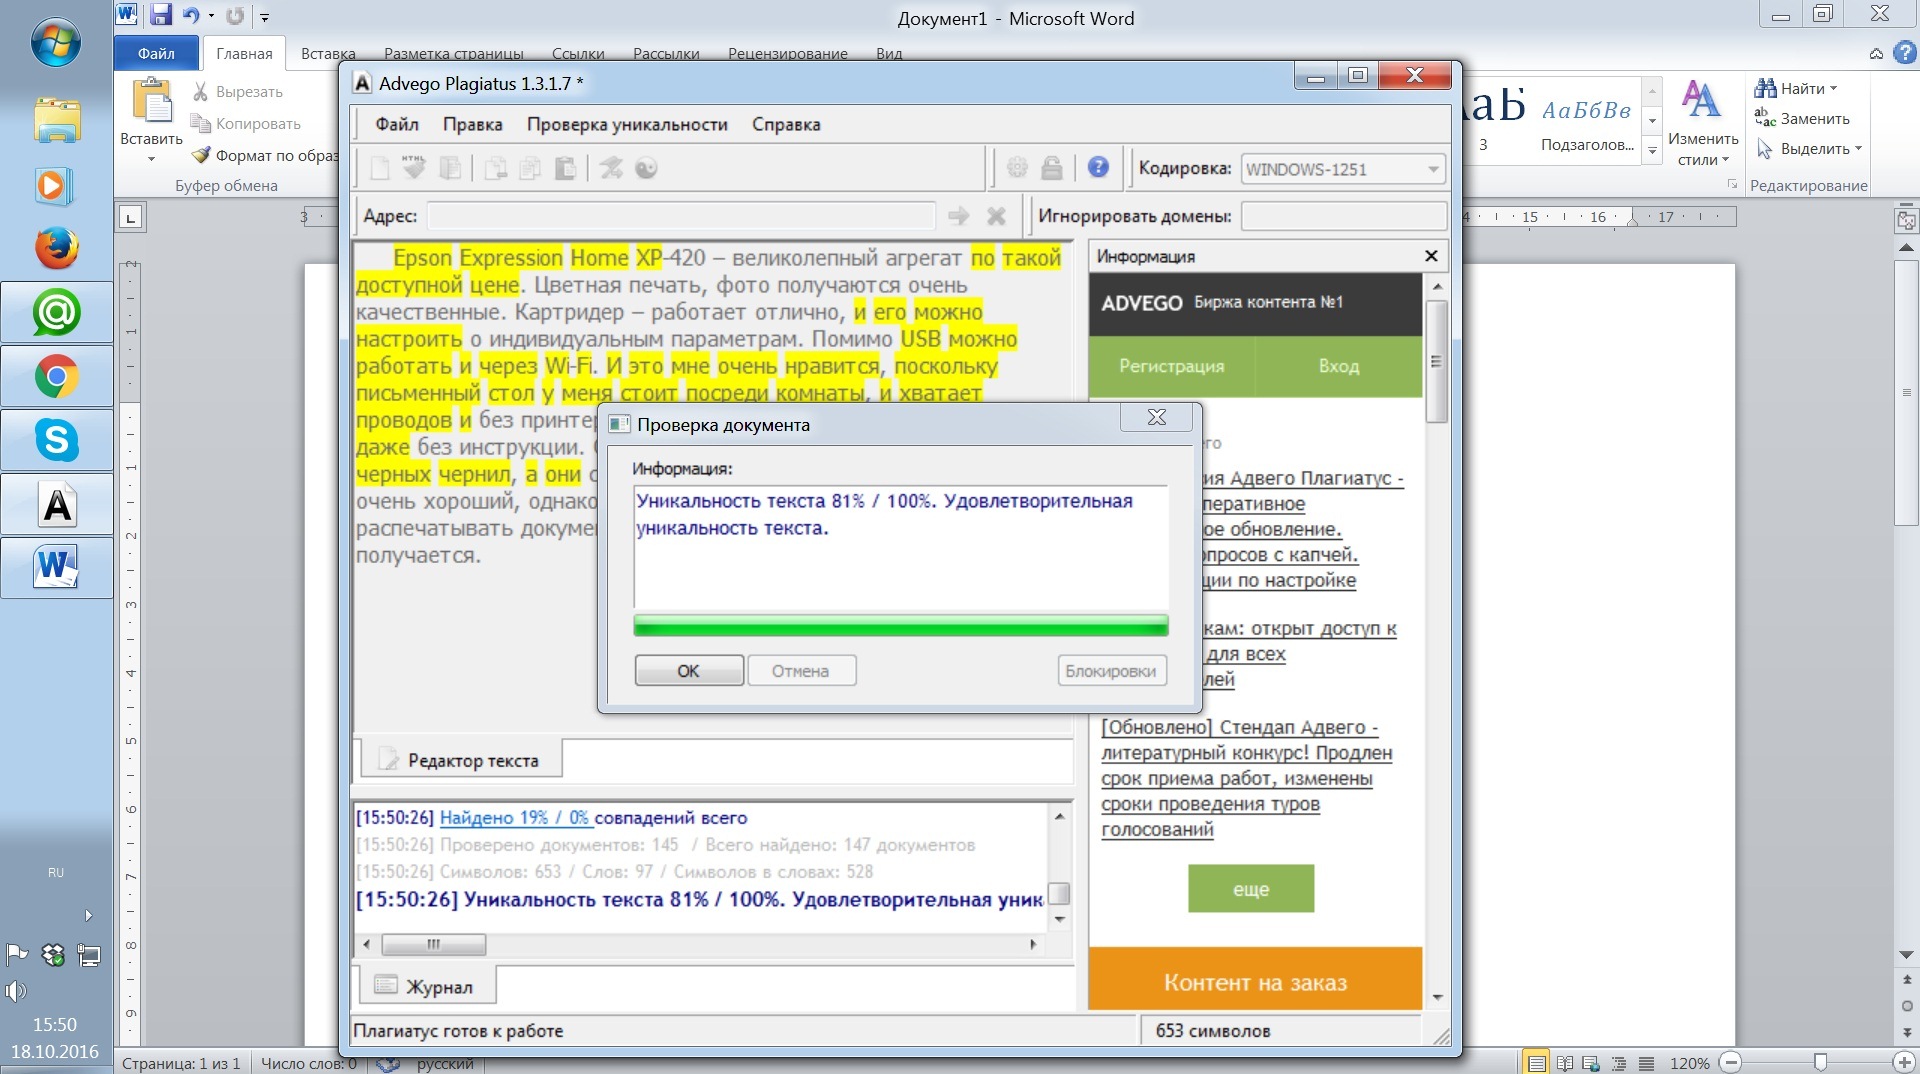Click the HTML cleanup icon in Advego toolbar

(x=414, y=167)
